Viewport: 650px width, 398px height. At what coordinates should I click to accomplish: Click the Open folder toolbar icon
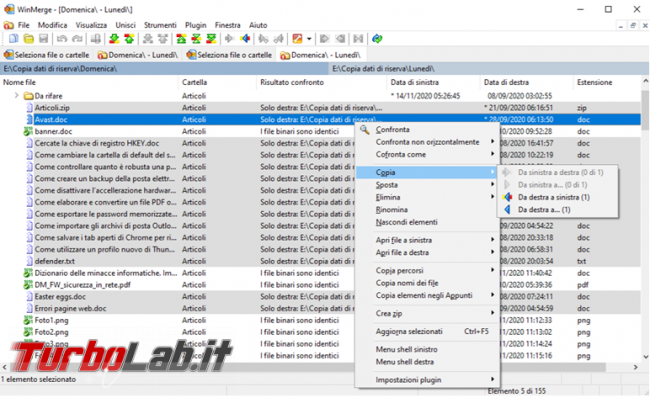[x=29, y=39]
